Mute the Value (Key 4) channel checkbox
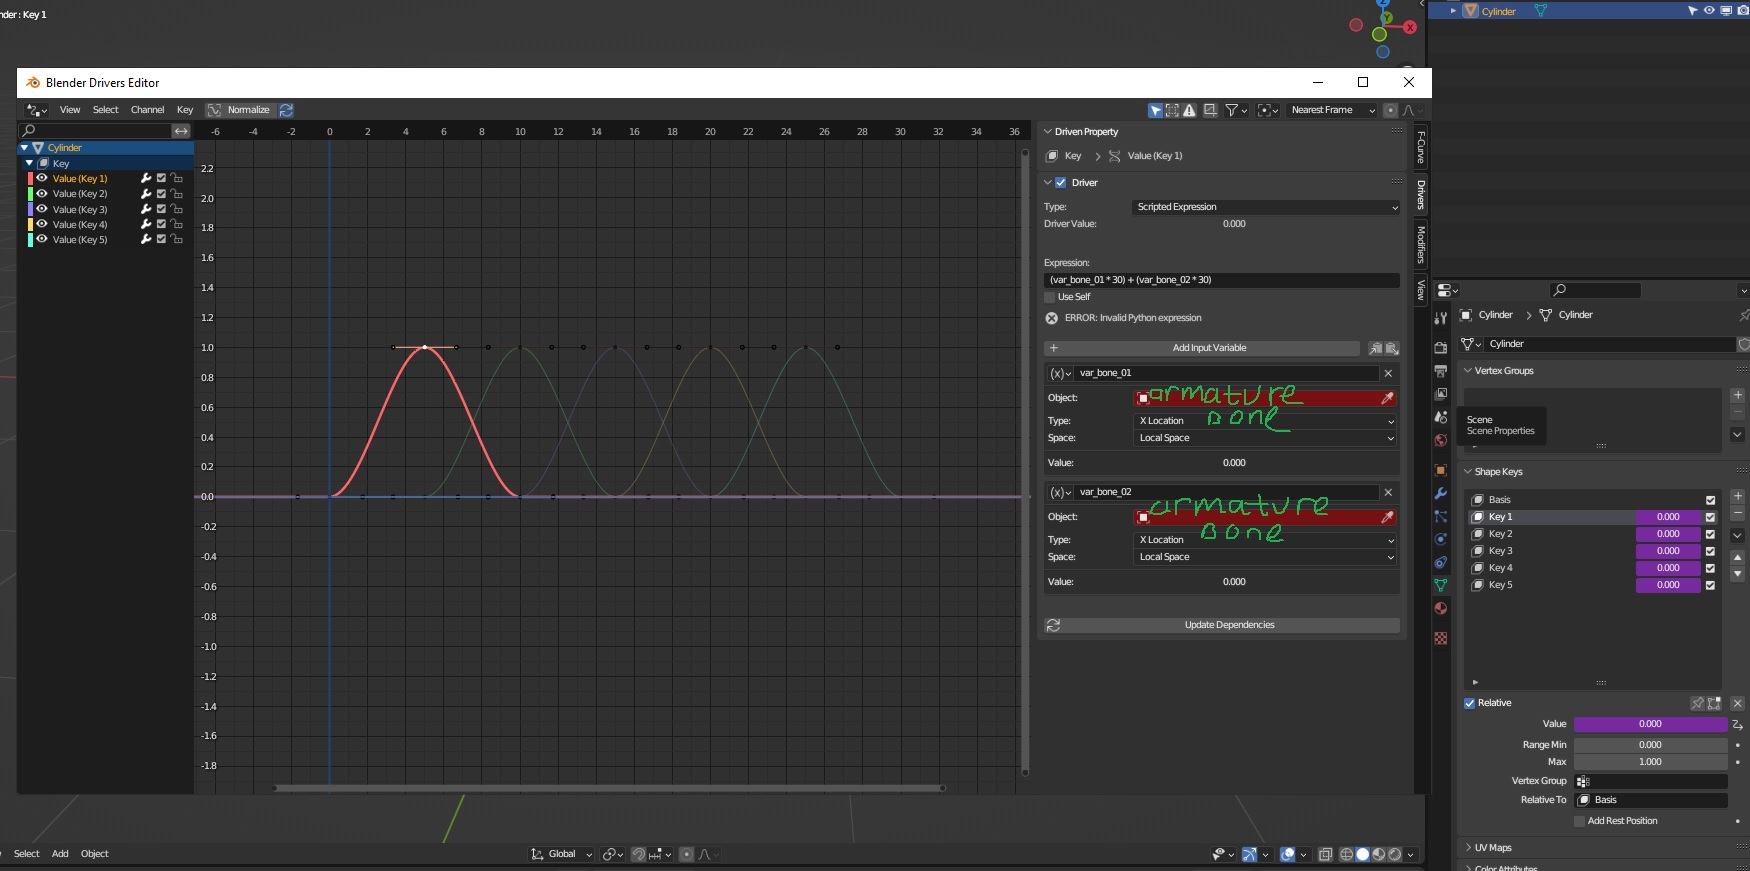The width and height of the screenshot is (1750, 871). tap(161, 224)
